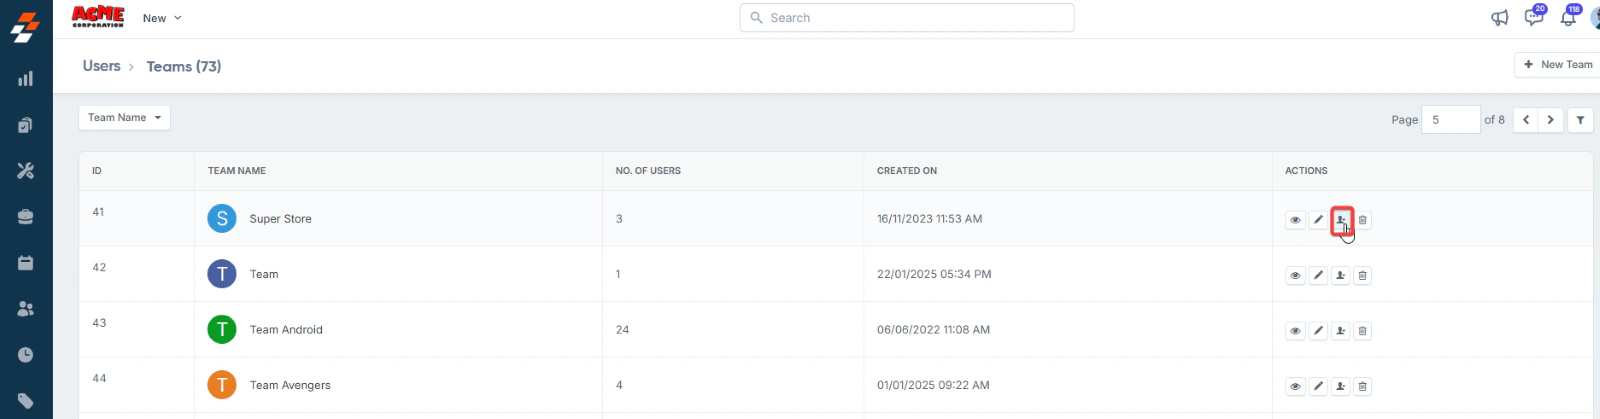1600x419 pixels.
Task: Click the ACTIONS column header
Action: pyautogui.click(x=1306, y=171)
